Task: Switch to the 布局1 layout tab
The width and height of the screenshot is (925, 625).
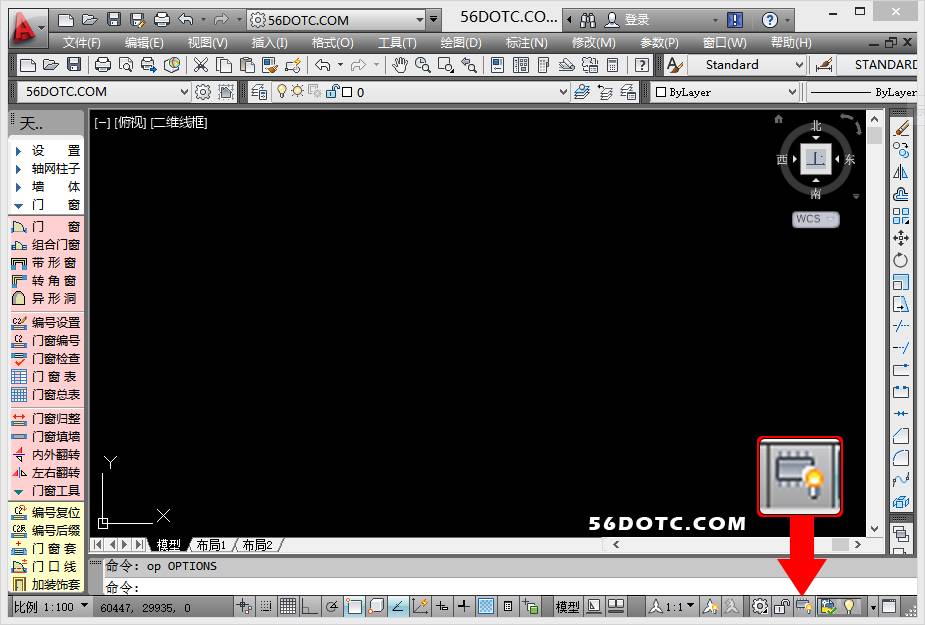Action: [211, 545]
